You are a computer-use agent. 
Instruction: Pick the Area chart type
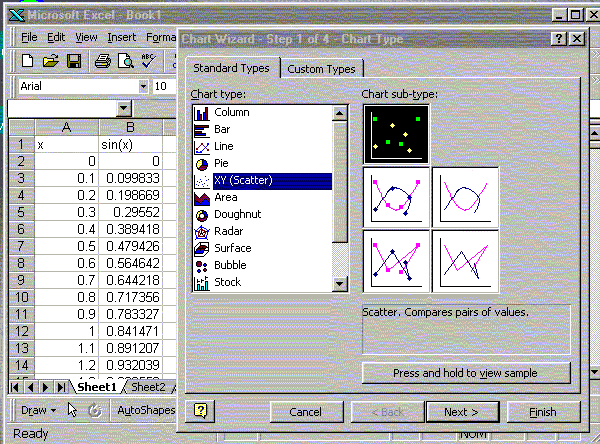262,198
